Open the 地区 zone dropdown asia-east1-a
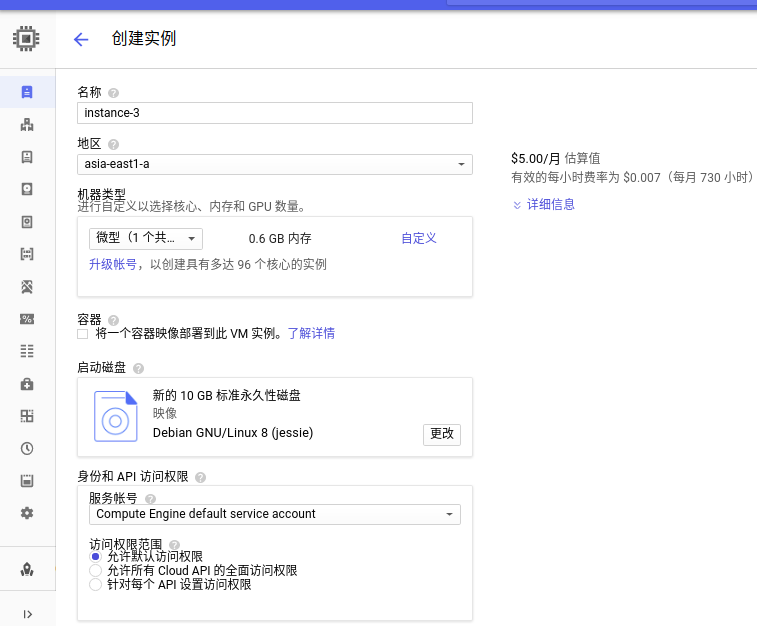 coord(274,164)
